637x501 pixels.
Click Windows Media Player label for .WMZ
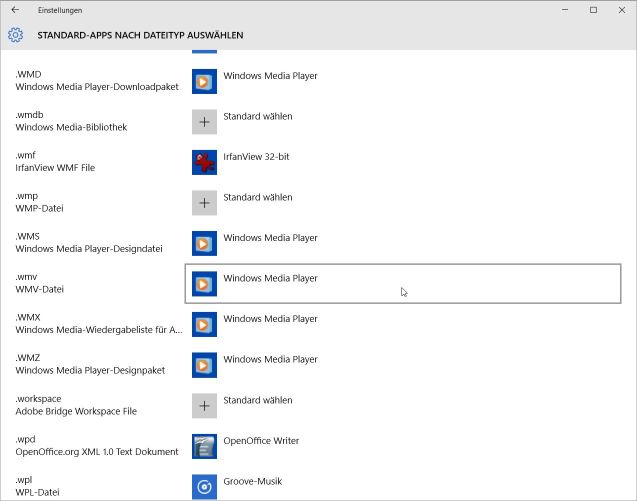(270, 360)
